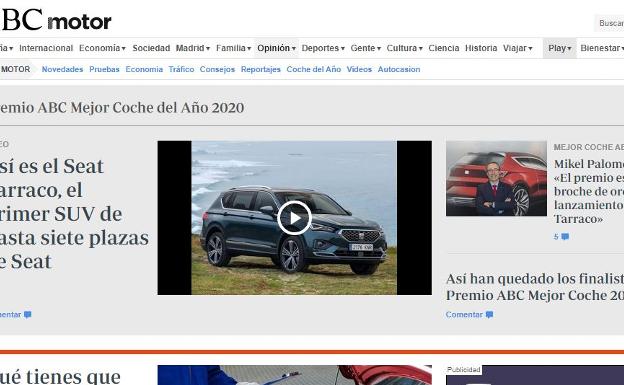The image size is (624, 385).
Task: Click comment bubble icon next to 5
Action: [x=565, y=237]
